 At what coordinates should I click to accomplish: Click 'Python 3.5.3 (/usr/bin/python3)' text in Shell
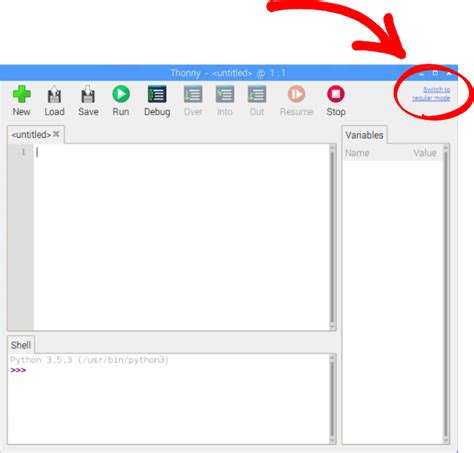pos(89,360)
